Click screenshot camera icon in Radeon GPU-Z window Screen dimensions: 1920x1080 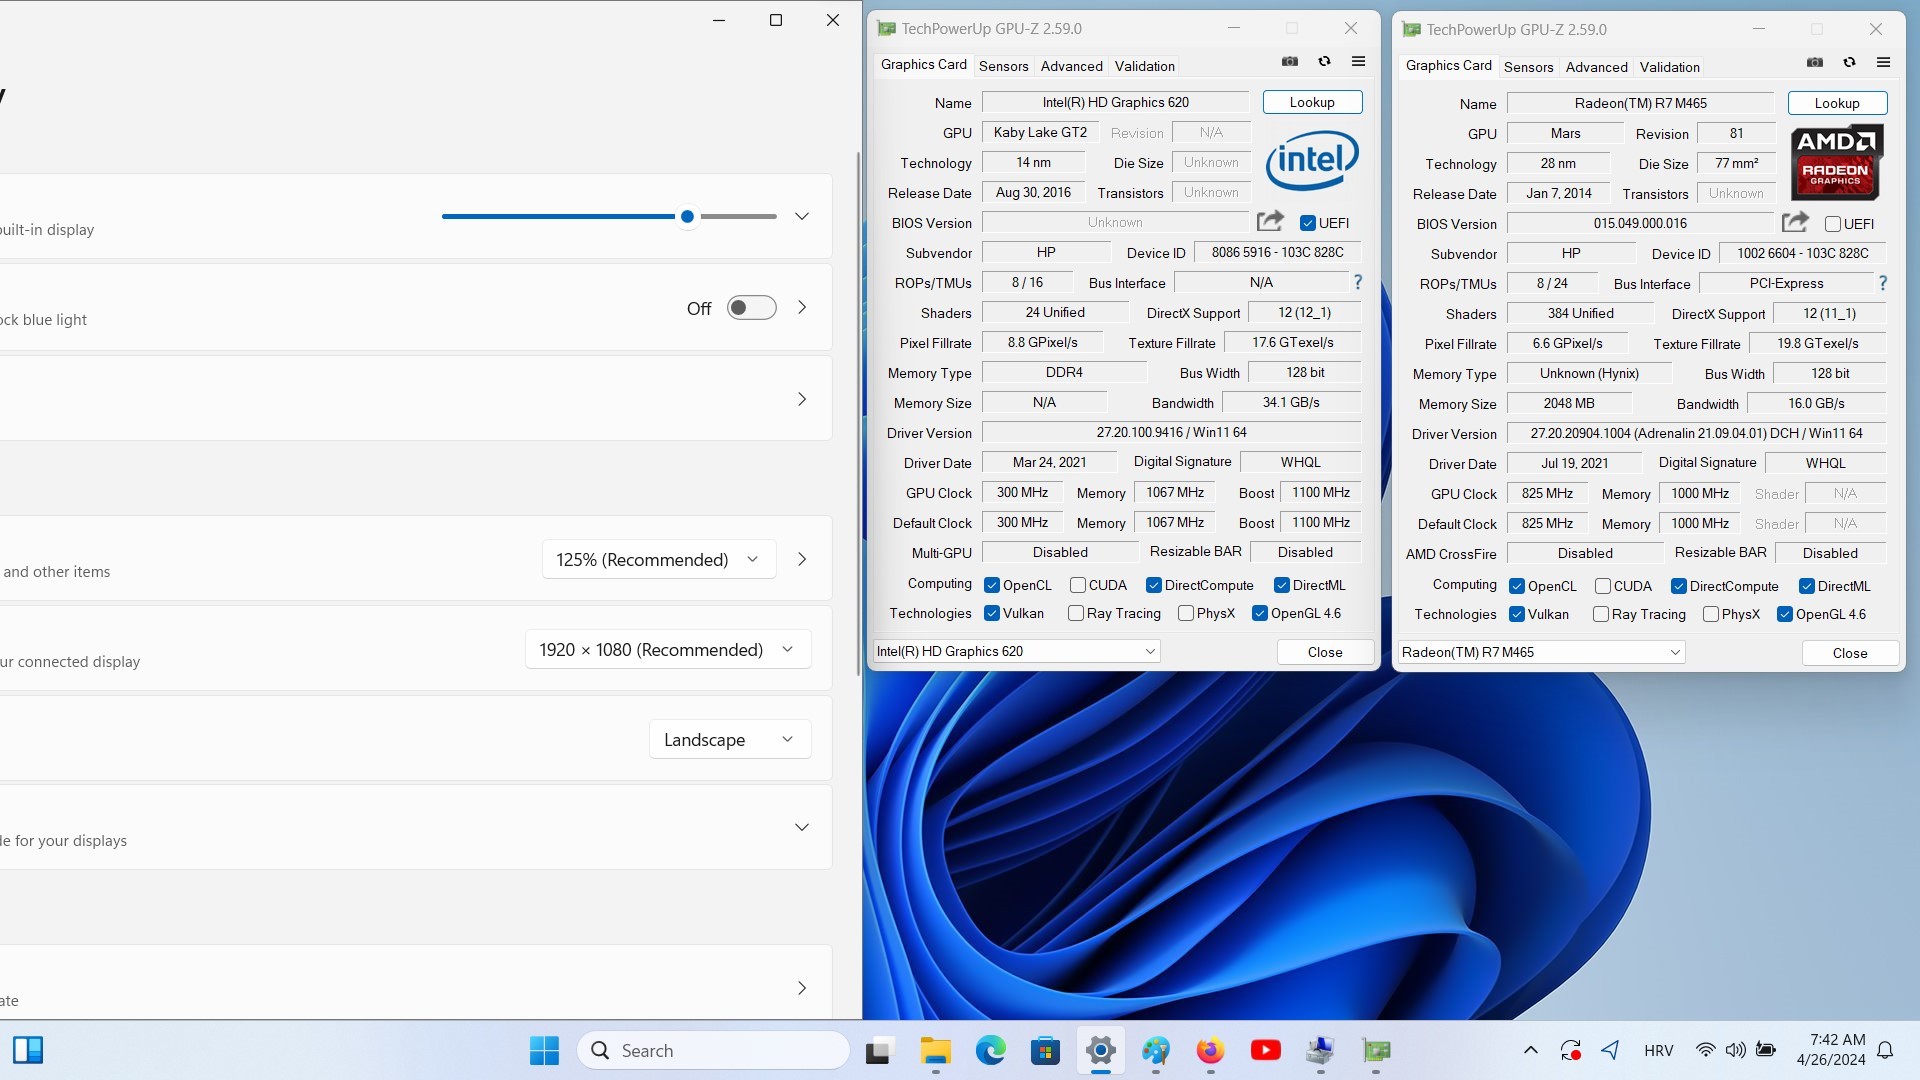(1815, 63)
